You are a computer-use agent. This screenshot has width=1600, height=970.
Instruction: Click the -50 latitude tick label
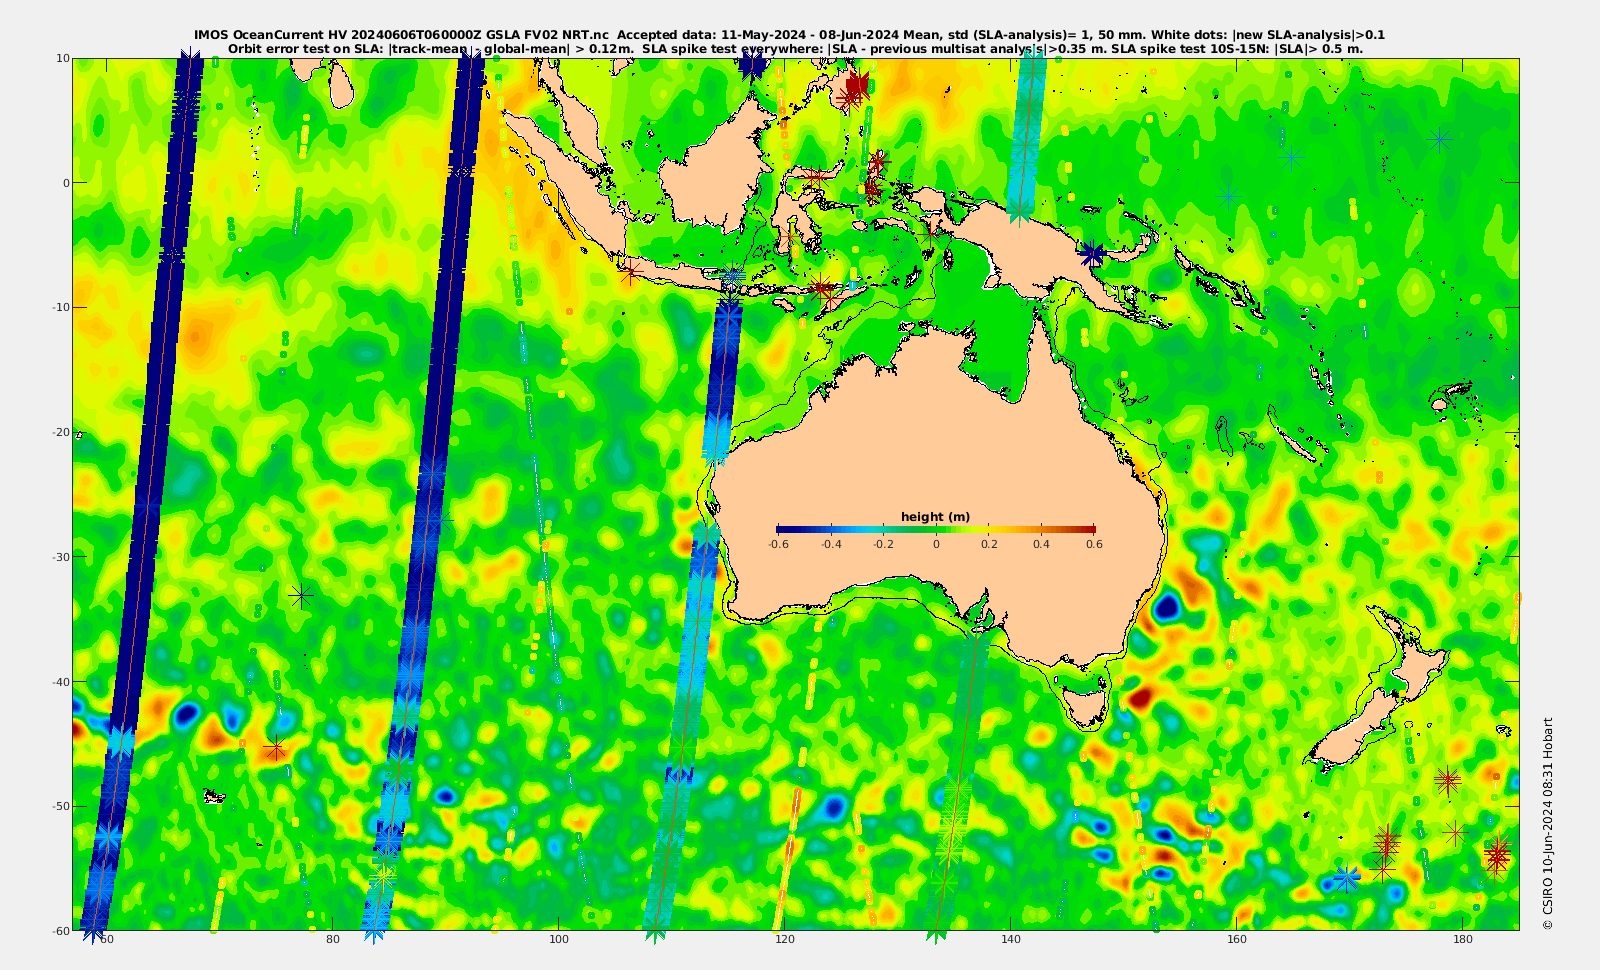pos(61,806)
